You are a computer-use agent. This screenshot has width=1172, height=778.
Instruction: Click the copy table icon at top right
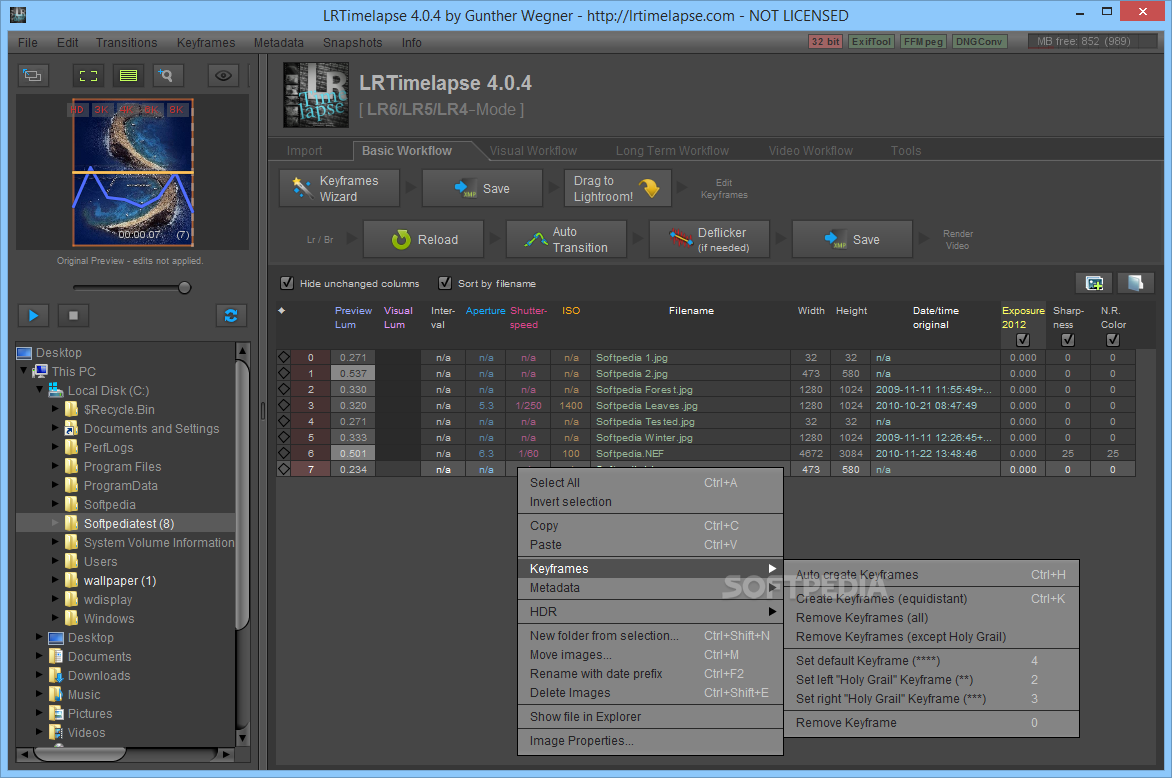[x=1135, y=283]
